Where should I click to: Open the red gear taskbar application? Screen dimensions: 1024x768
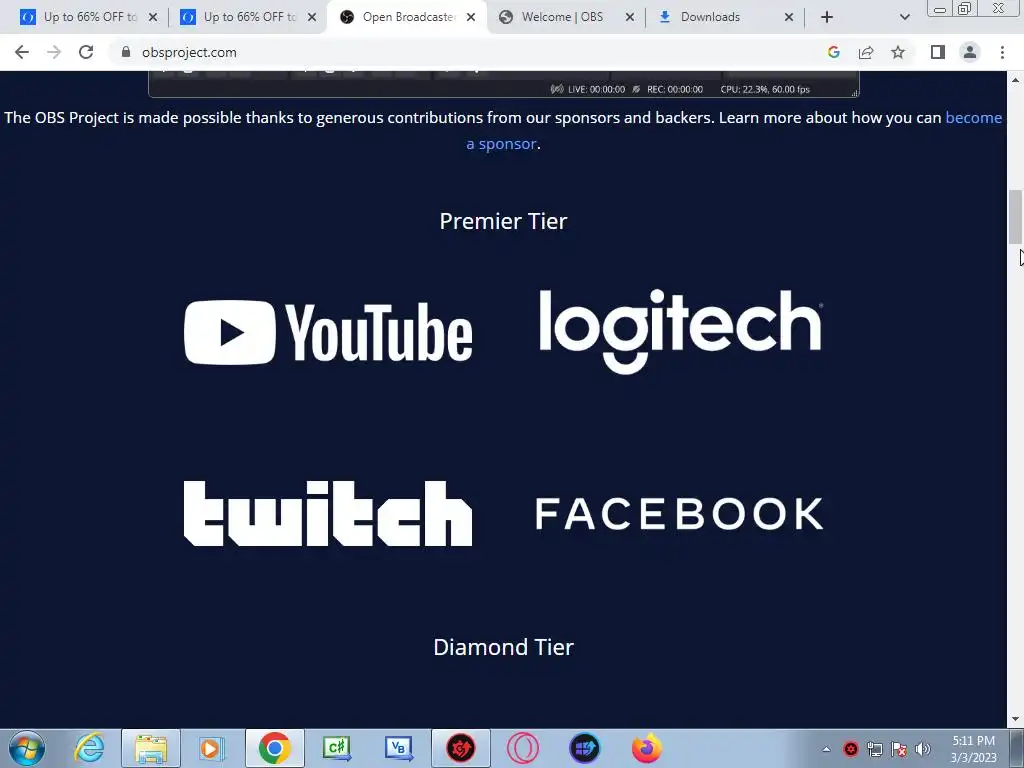tap(460, 748)
